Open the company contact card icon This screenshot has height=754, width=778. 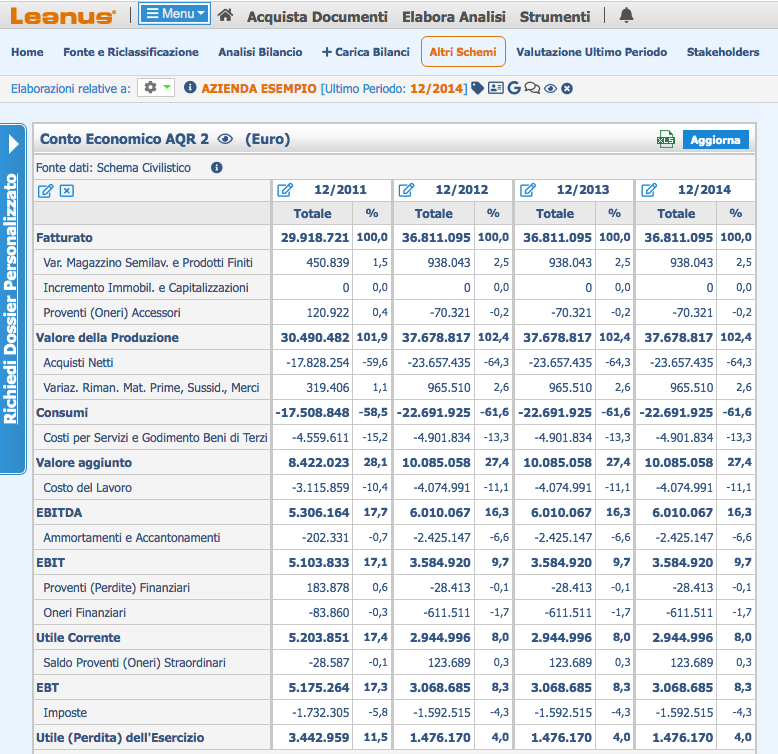(496, 88)
